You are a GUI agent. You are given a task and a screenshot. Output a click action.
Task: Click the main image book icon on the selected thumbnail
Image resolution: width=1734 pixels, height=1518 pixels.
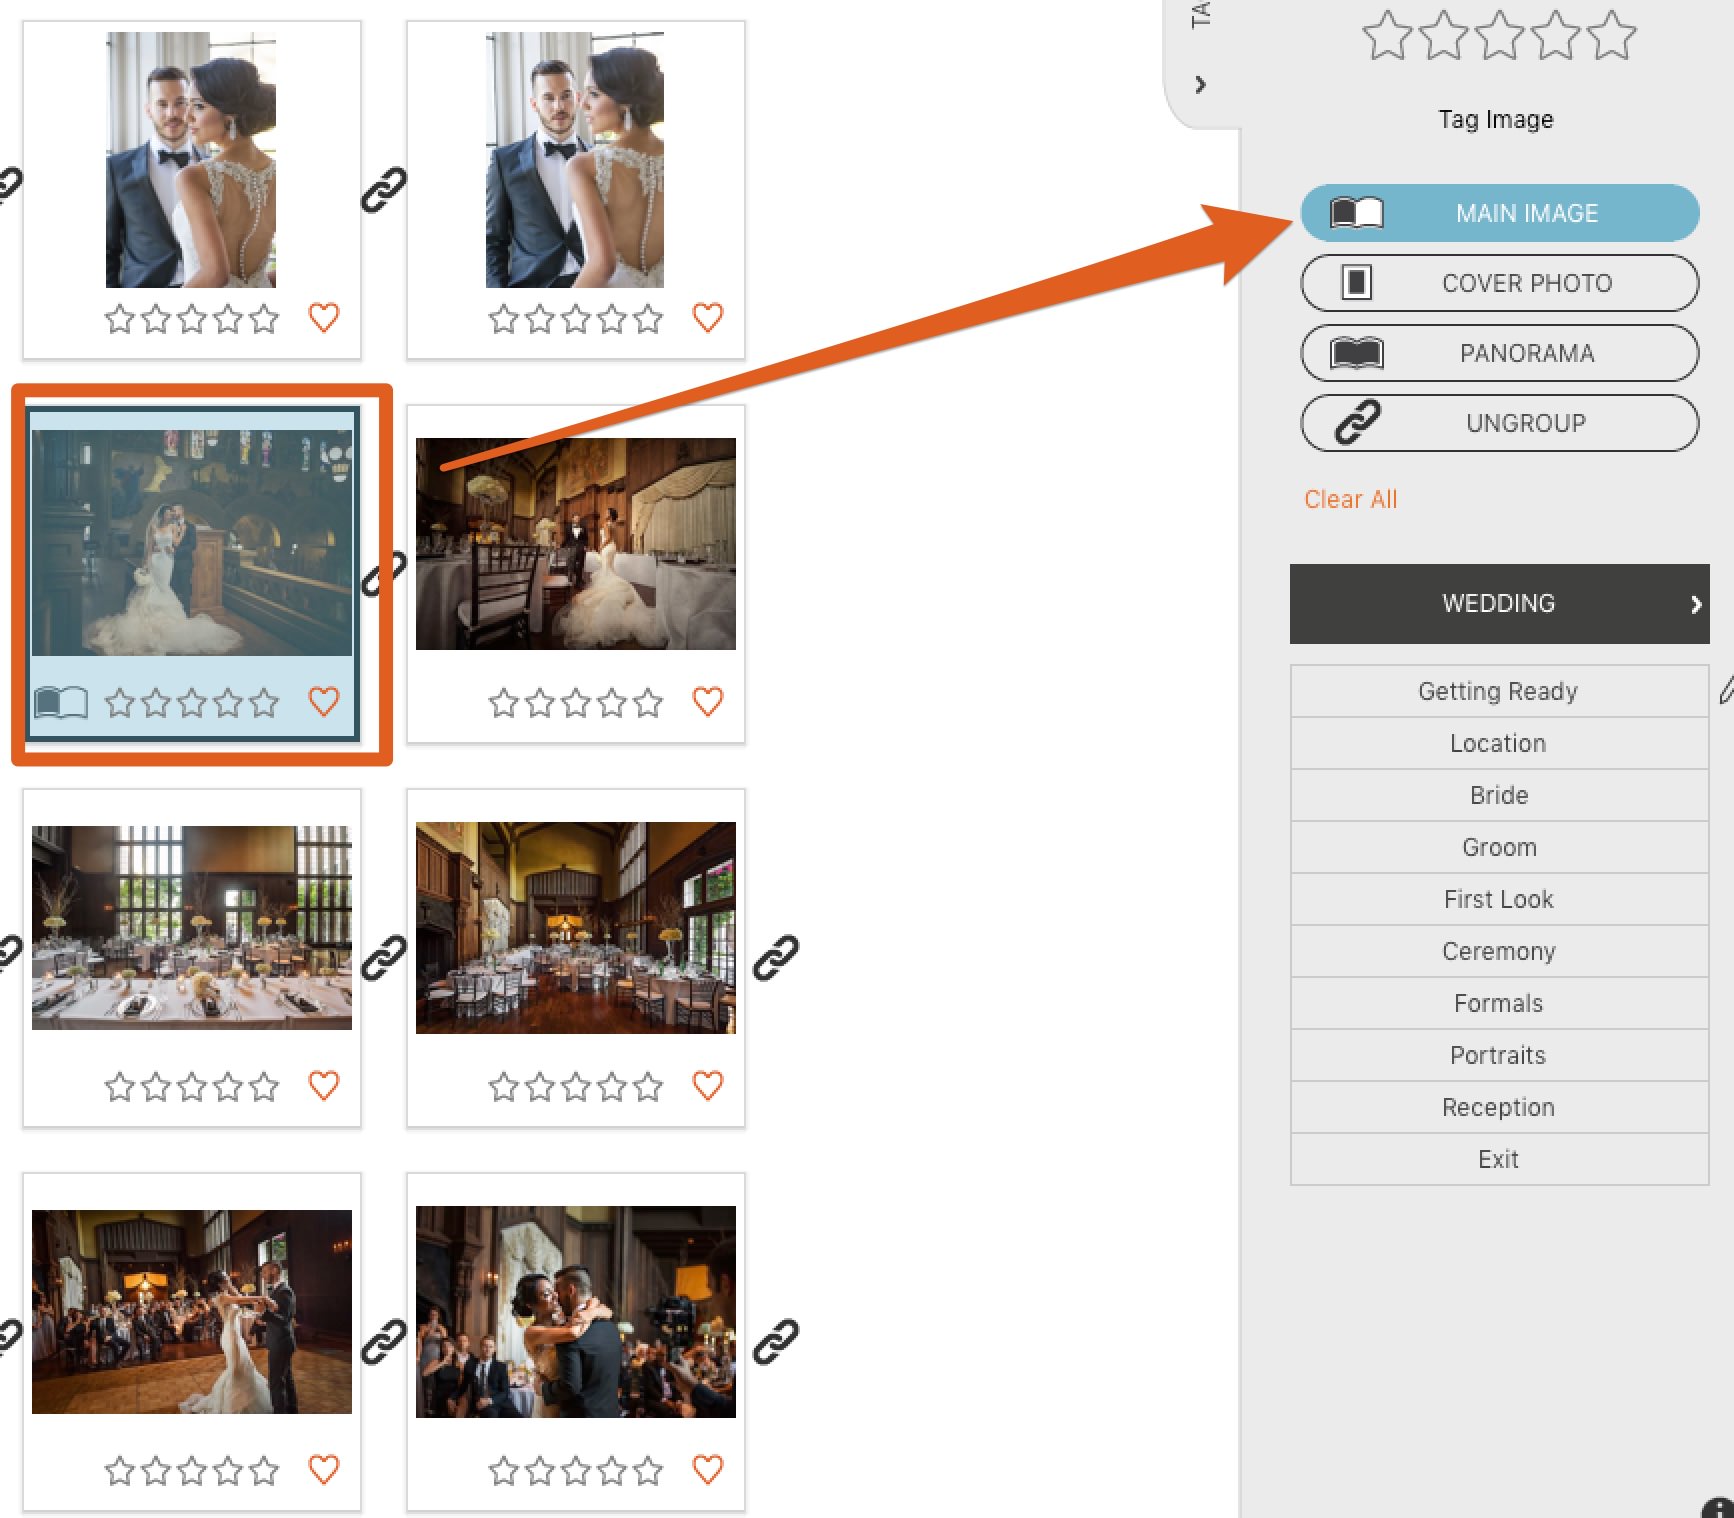[x=61, y=702]
